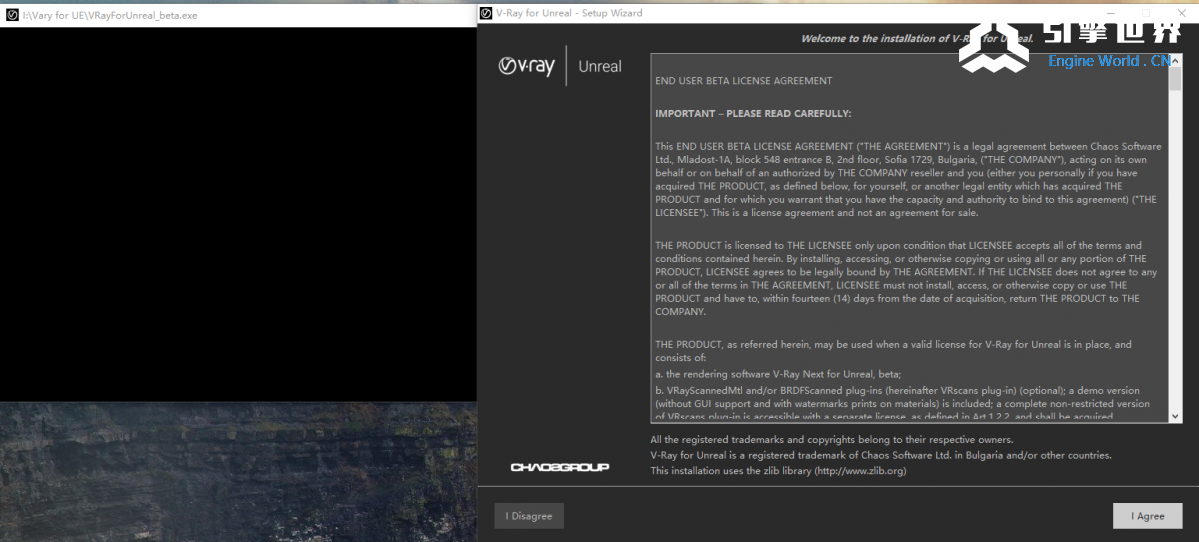Screen dimensions: 1199x542
Task: Click the V-Ray icon in Setup Wizard title bar
Action: pyautogui.click(x=485, y=13)
